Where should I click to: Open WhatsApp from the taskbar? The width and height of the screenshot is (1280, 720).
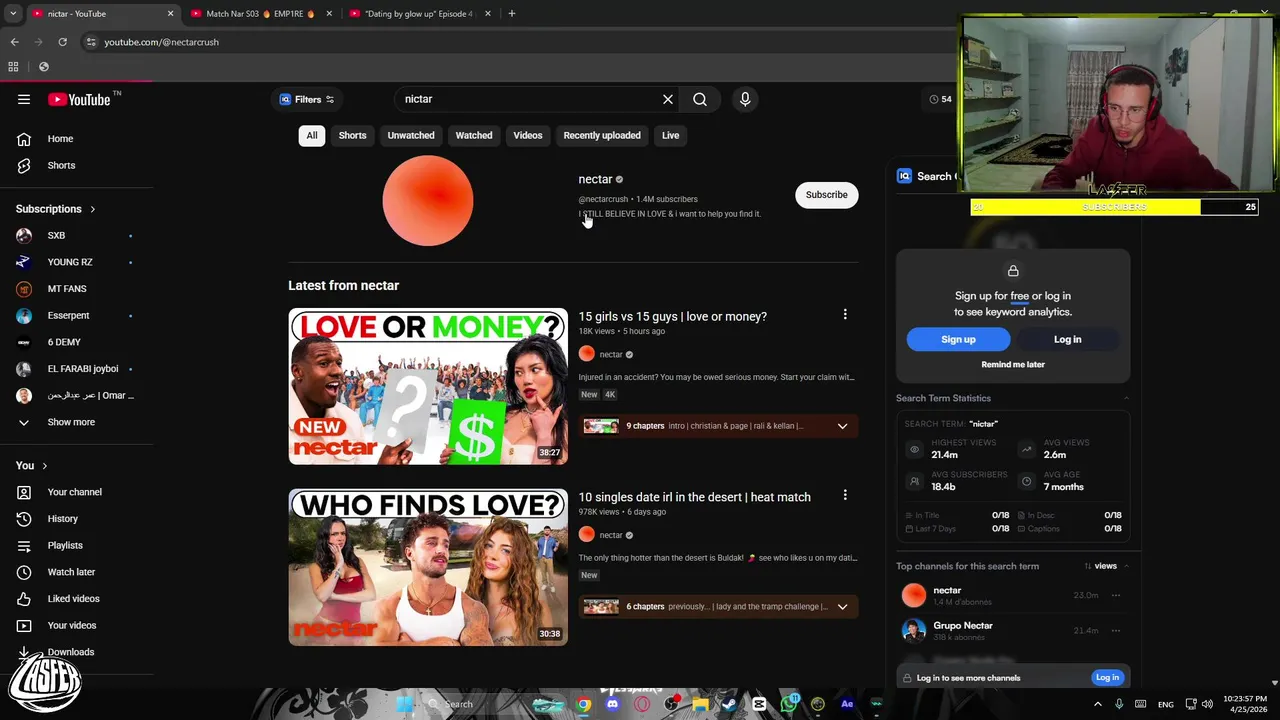click(x=788, y=704)
